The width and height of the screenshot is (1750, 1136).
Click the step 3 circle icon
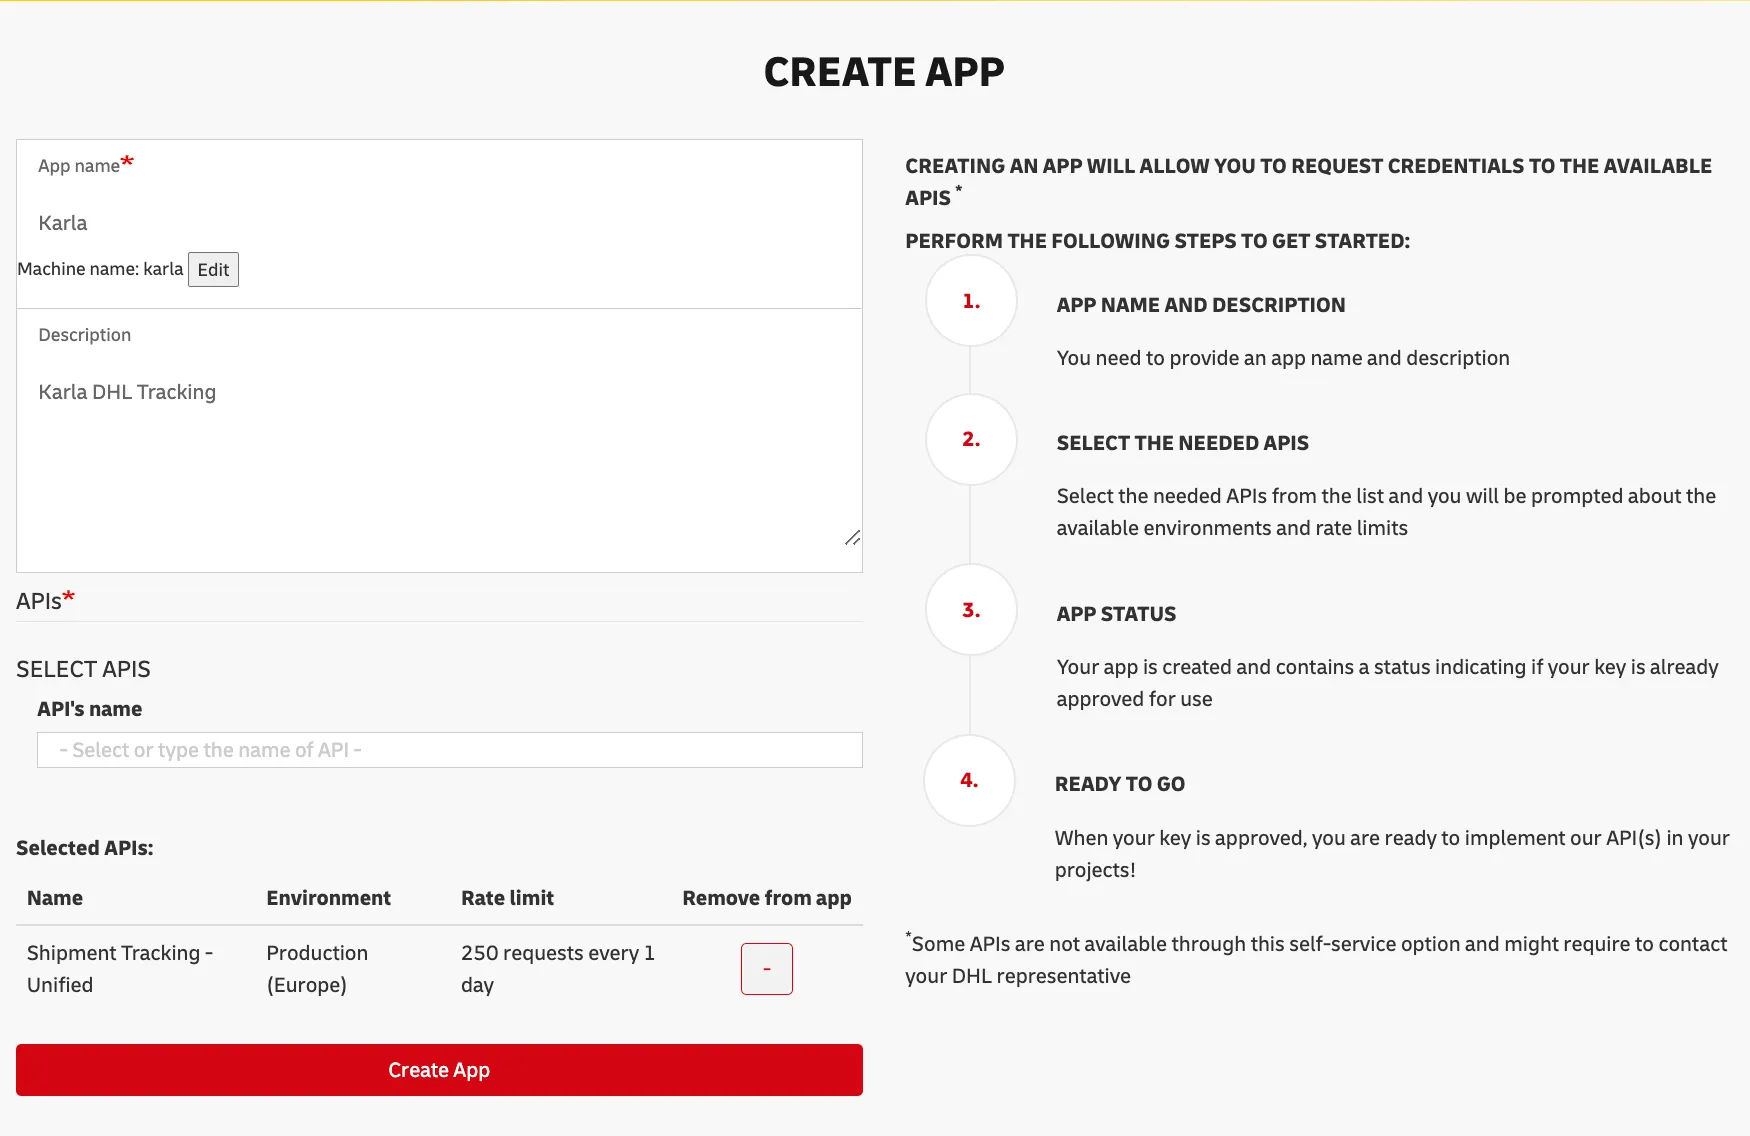click(970, 610)
